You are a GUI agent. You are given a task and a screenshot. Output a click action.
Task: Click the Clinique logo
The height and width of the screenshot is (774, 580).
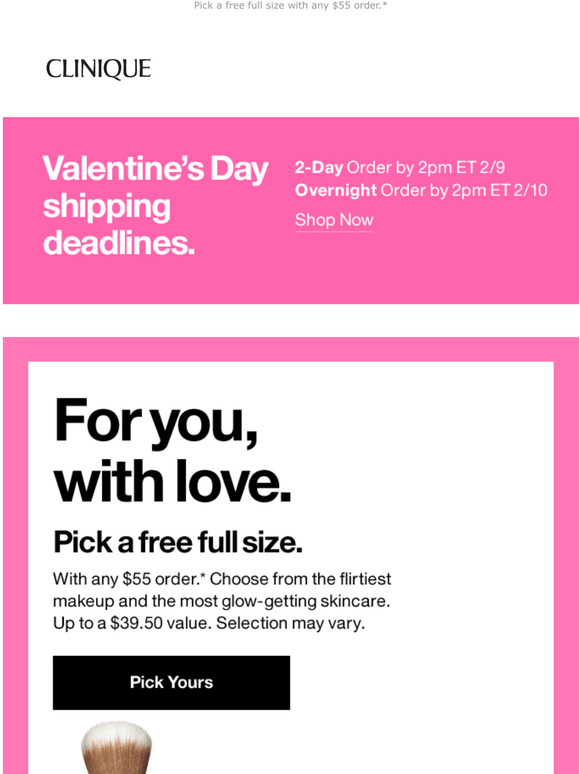coord(98,69)
